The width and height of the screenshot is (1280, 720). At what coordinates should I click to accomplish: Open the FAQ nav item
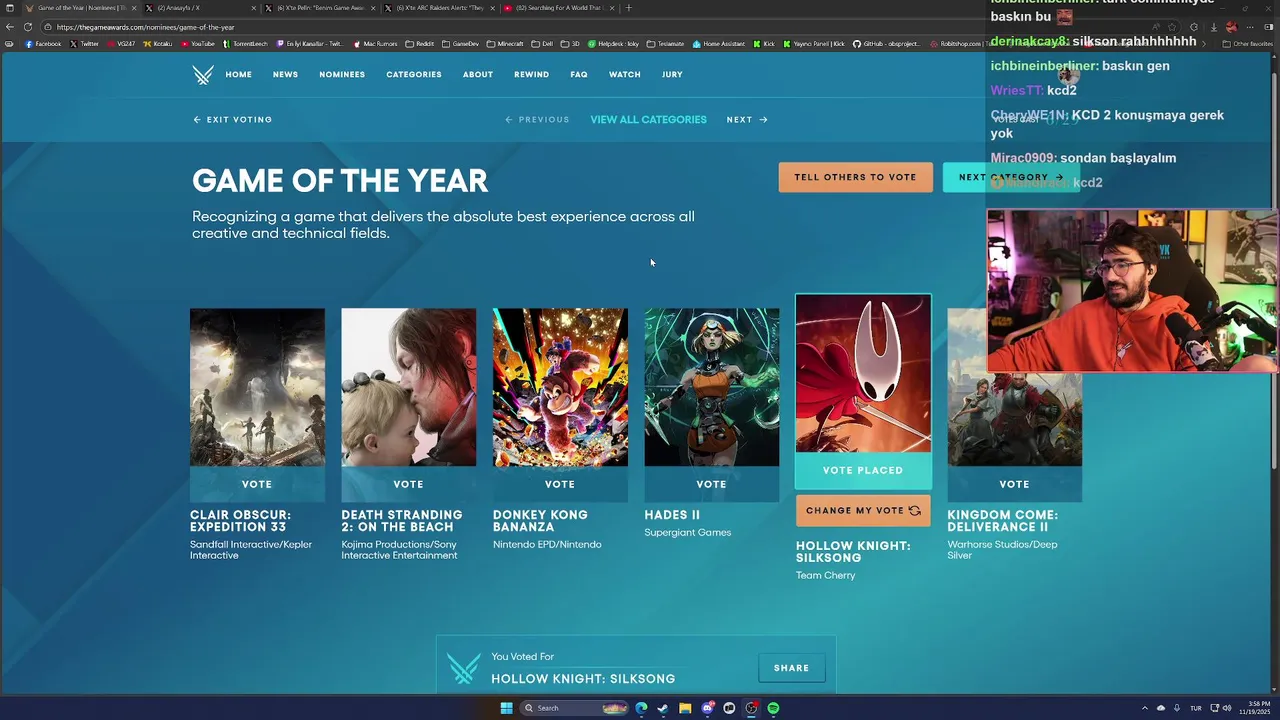coord(579,75)
